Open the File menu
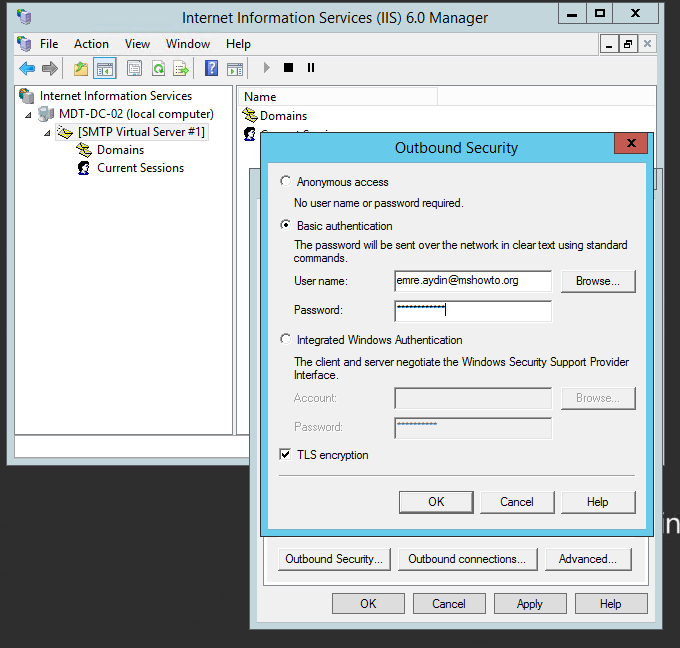 [x=49, y=44]
